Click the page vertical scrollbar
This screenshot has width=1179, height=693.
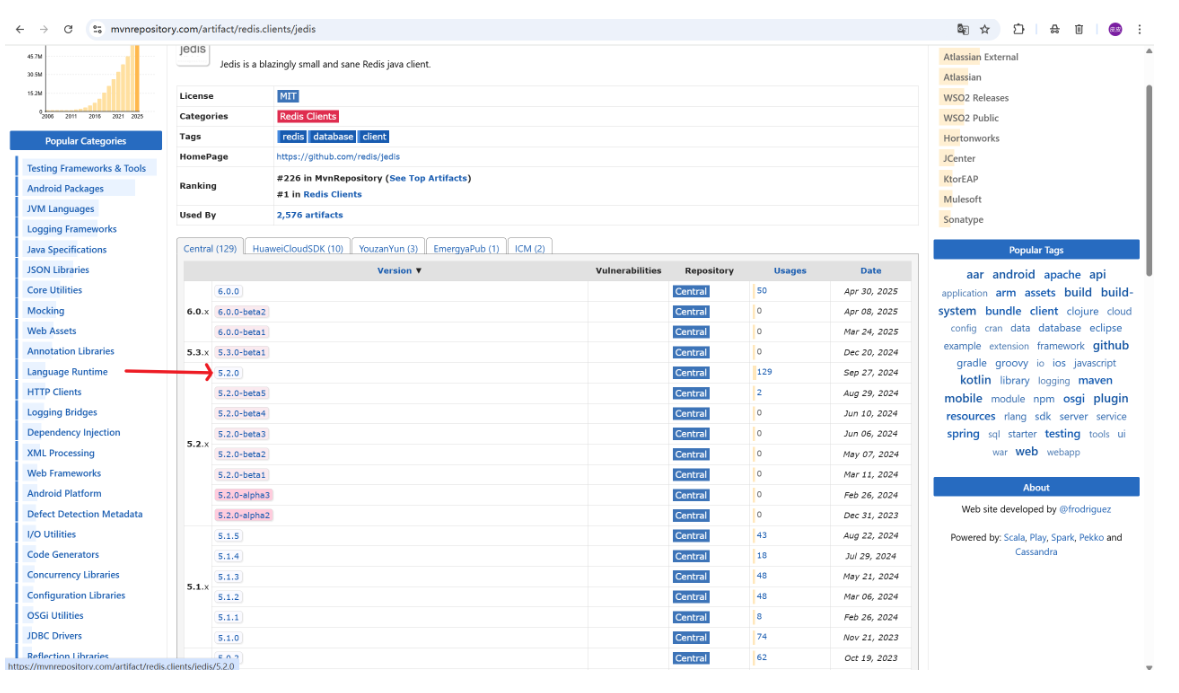point(1149,180)
